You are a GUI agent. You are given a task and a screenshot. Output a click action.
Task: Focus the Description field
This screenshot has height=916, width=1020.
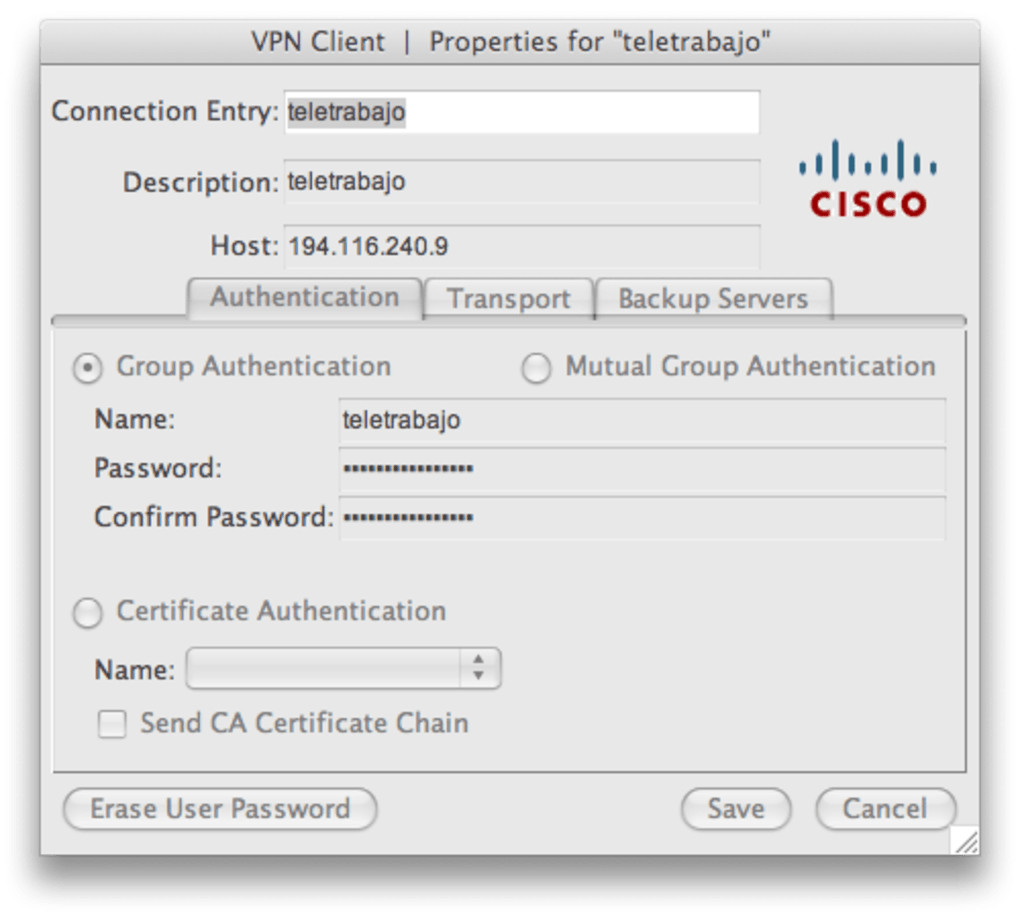(521, 183)
